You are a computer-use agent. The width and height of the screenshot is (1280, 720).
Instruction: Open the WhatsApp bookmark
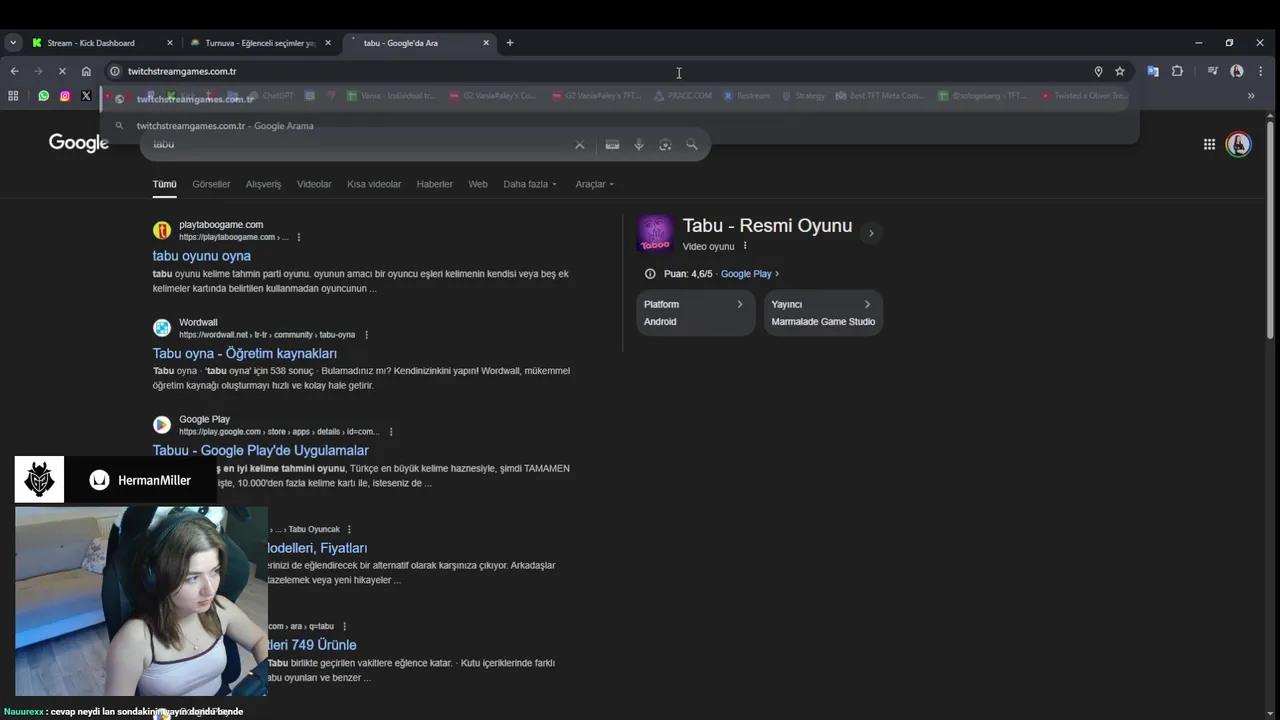pyautogui.click(x=44, y=96)
